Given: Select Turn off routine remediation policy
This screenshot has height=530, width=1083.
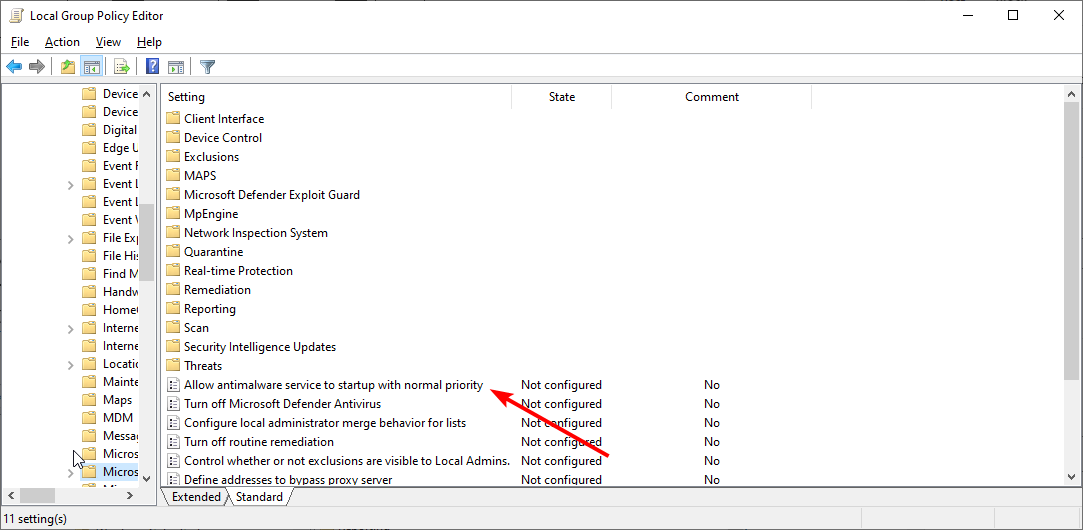Looking at the screenshot, I should coord(259,442).
